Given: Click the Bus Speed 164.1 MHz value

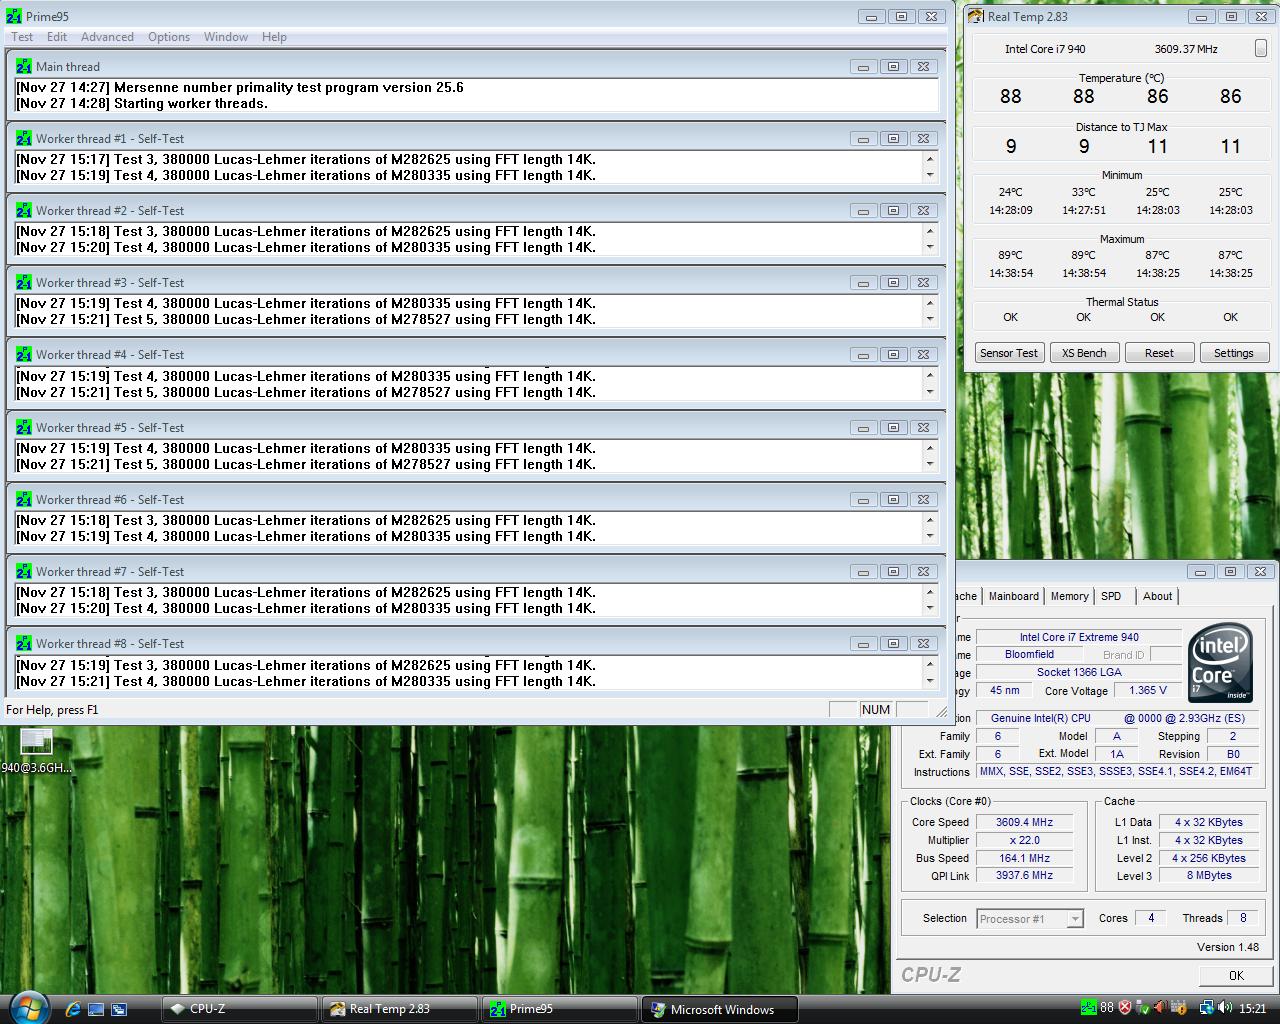Looking at the screenshot, I should pyautogui.click(x=1024, y=858).
